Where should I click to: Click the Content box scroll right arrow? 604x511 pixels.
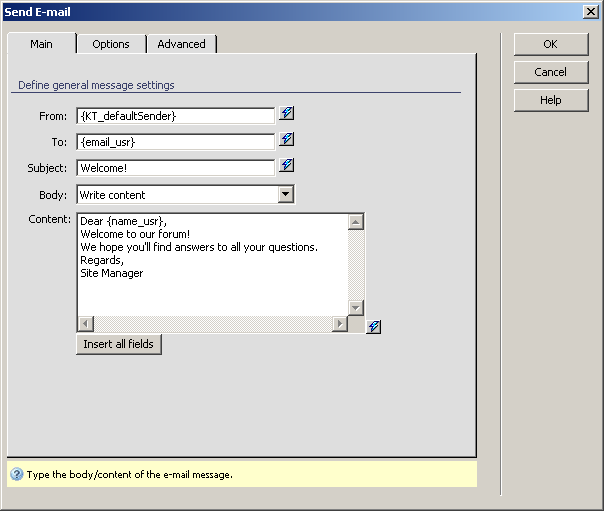click(340, 324)
